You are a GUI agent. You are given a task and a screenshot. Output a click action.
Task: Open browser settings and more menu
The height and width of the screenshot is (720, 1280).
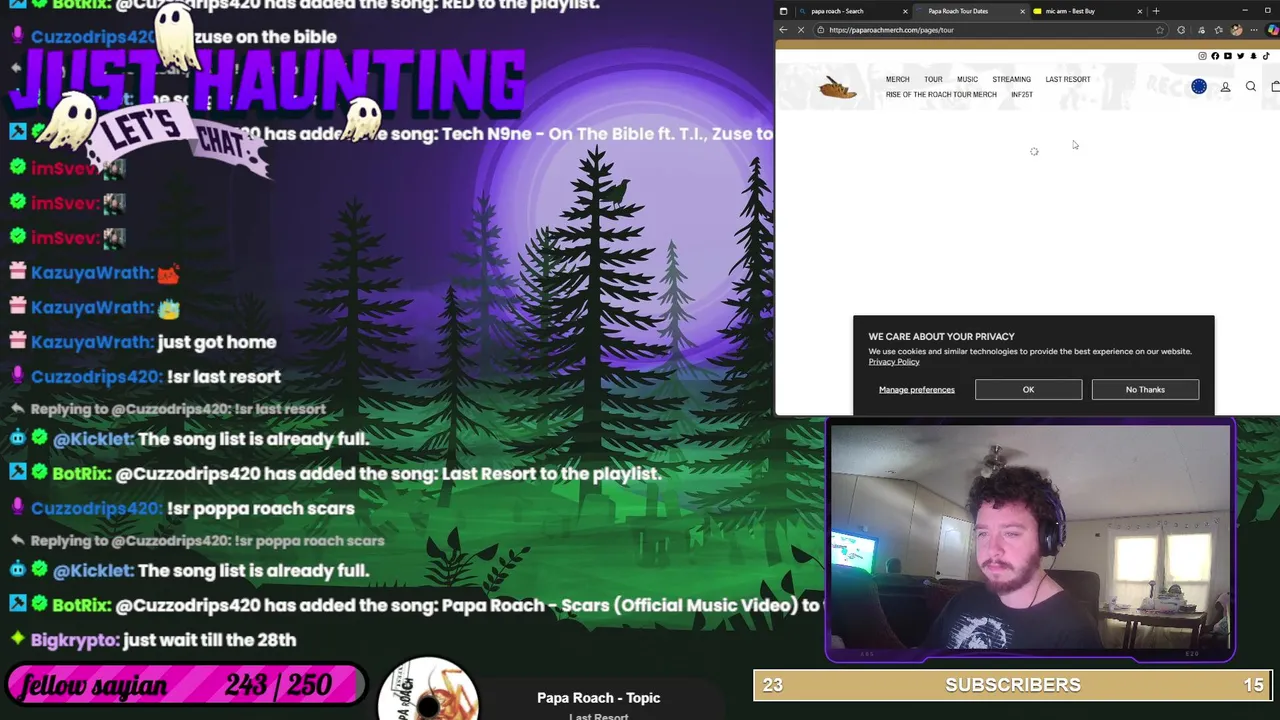pyautogui.click(x=1254, y=30)
